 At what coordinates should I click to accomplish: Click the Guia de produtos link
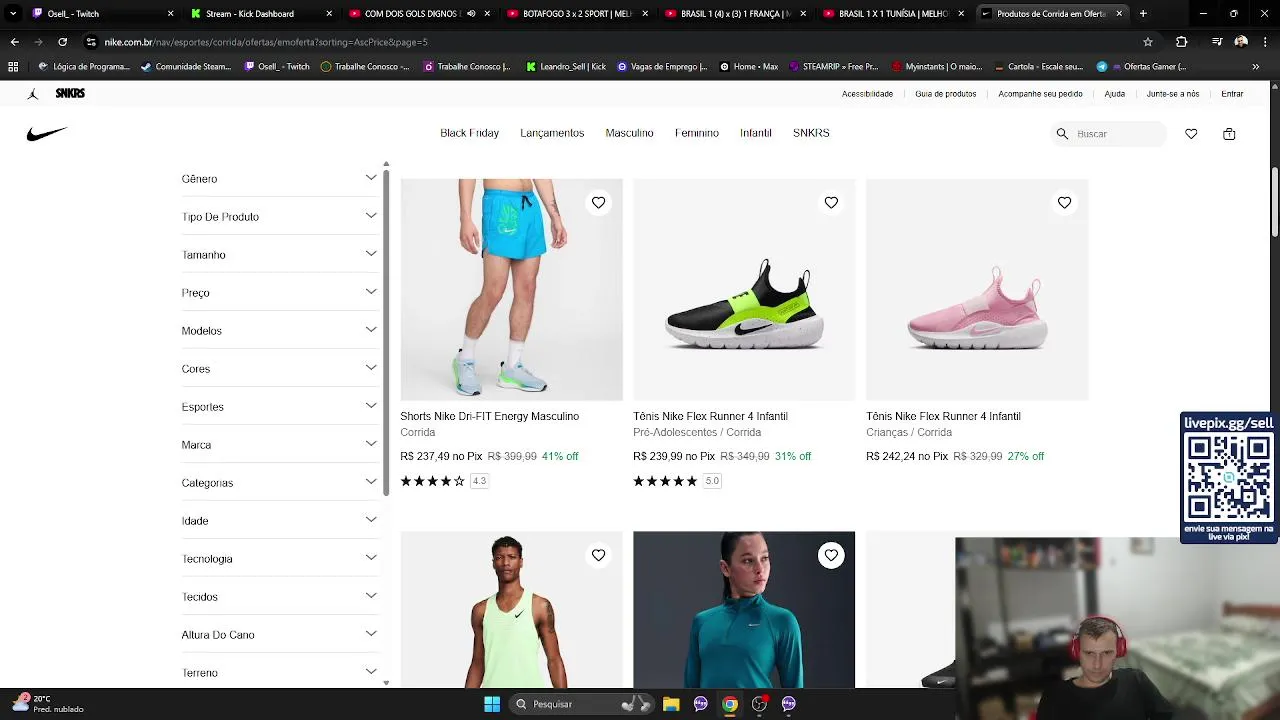point(945,94)
